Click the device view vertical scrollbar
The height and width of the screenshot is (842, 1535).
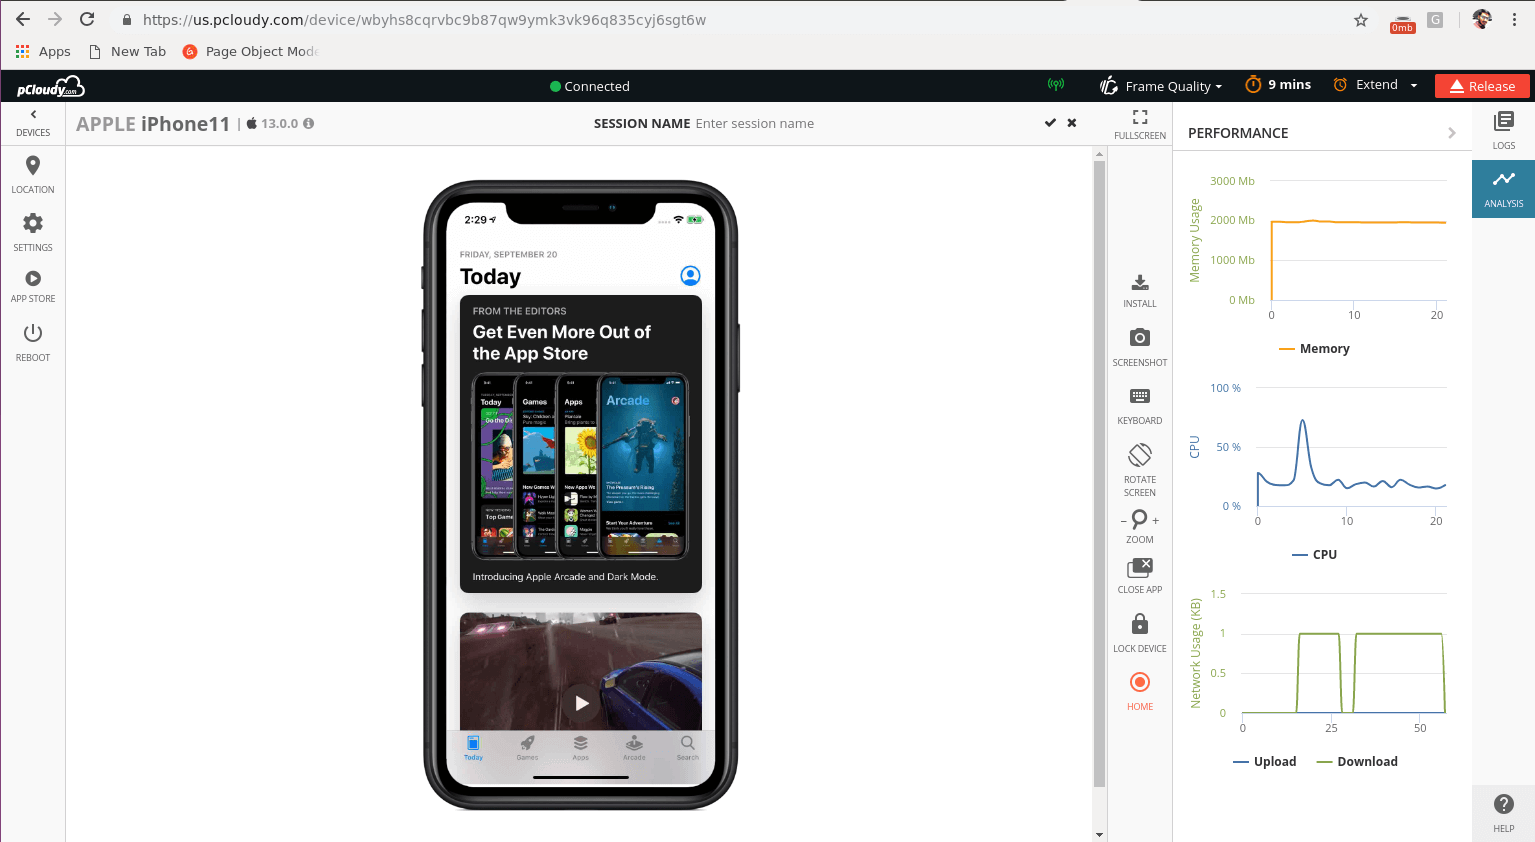pos(1099,475)
